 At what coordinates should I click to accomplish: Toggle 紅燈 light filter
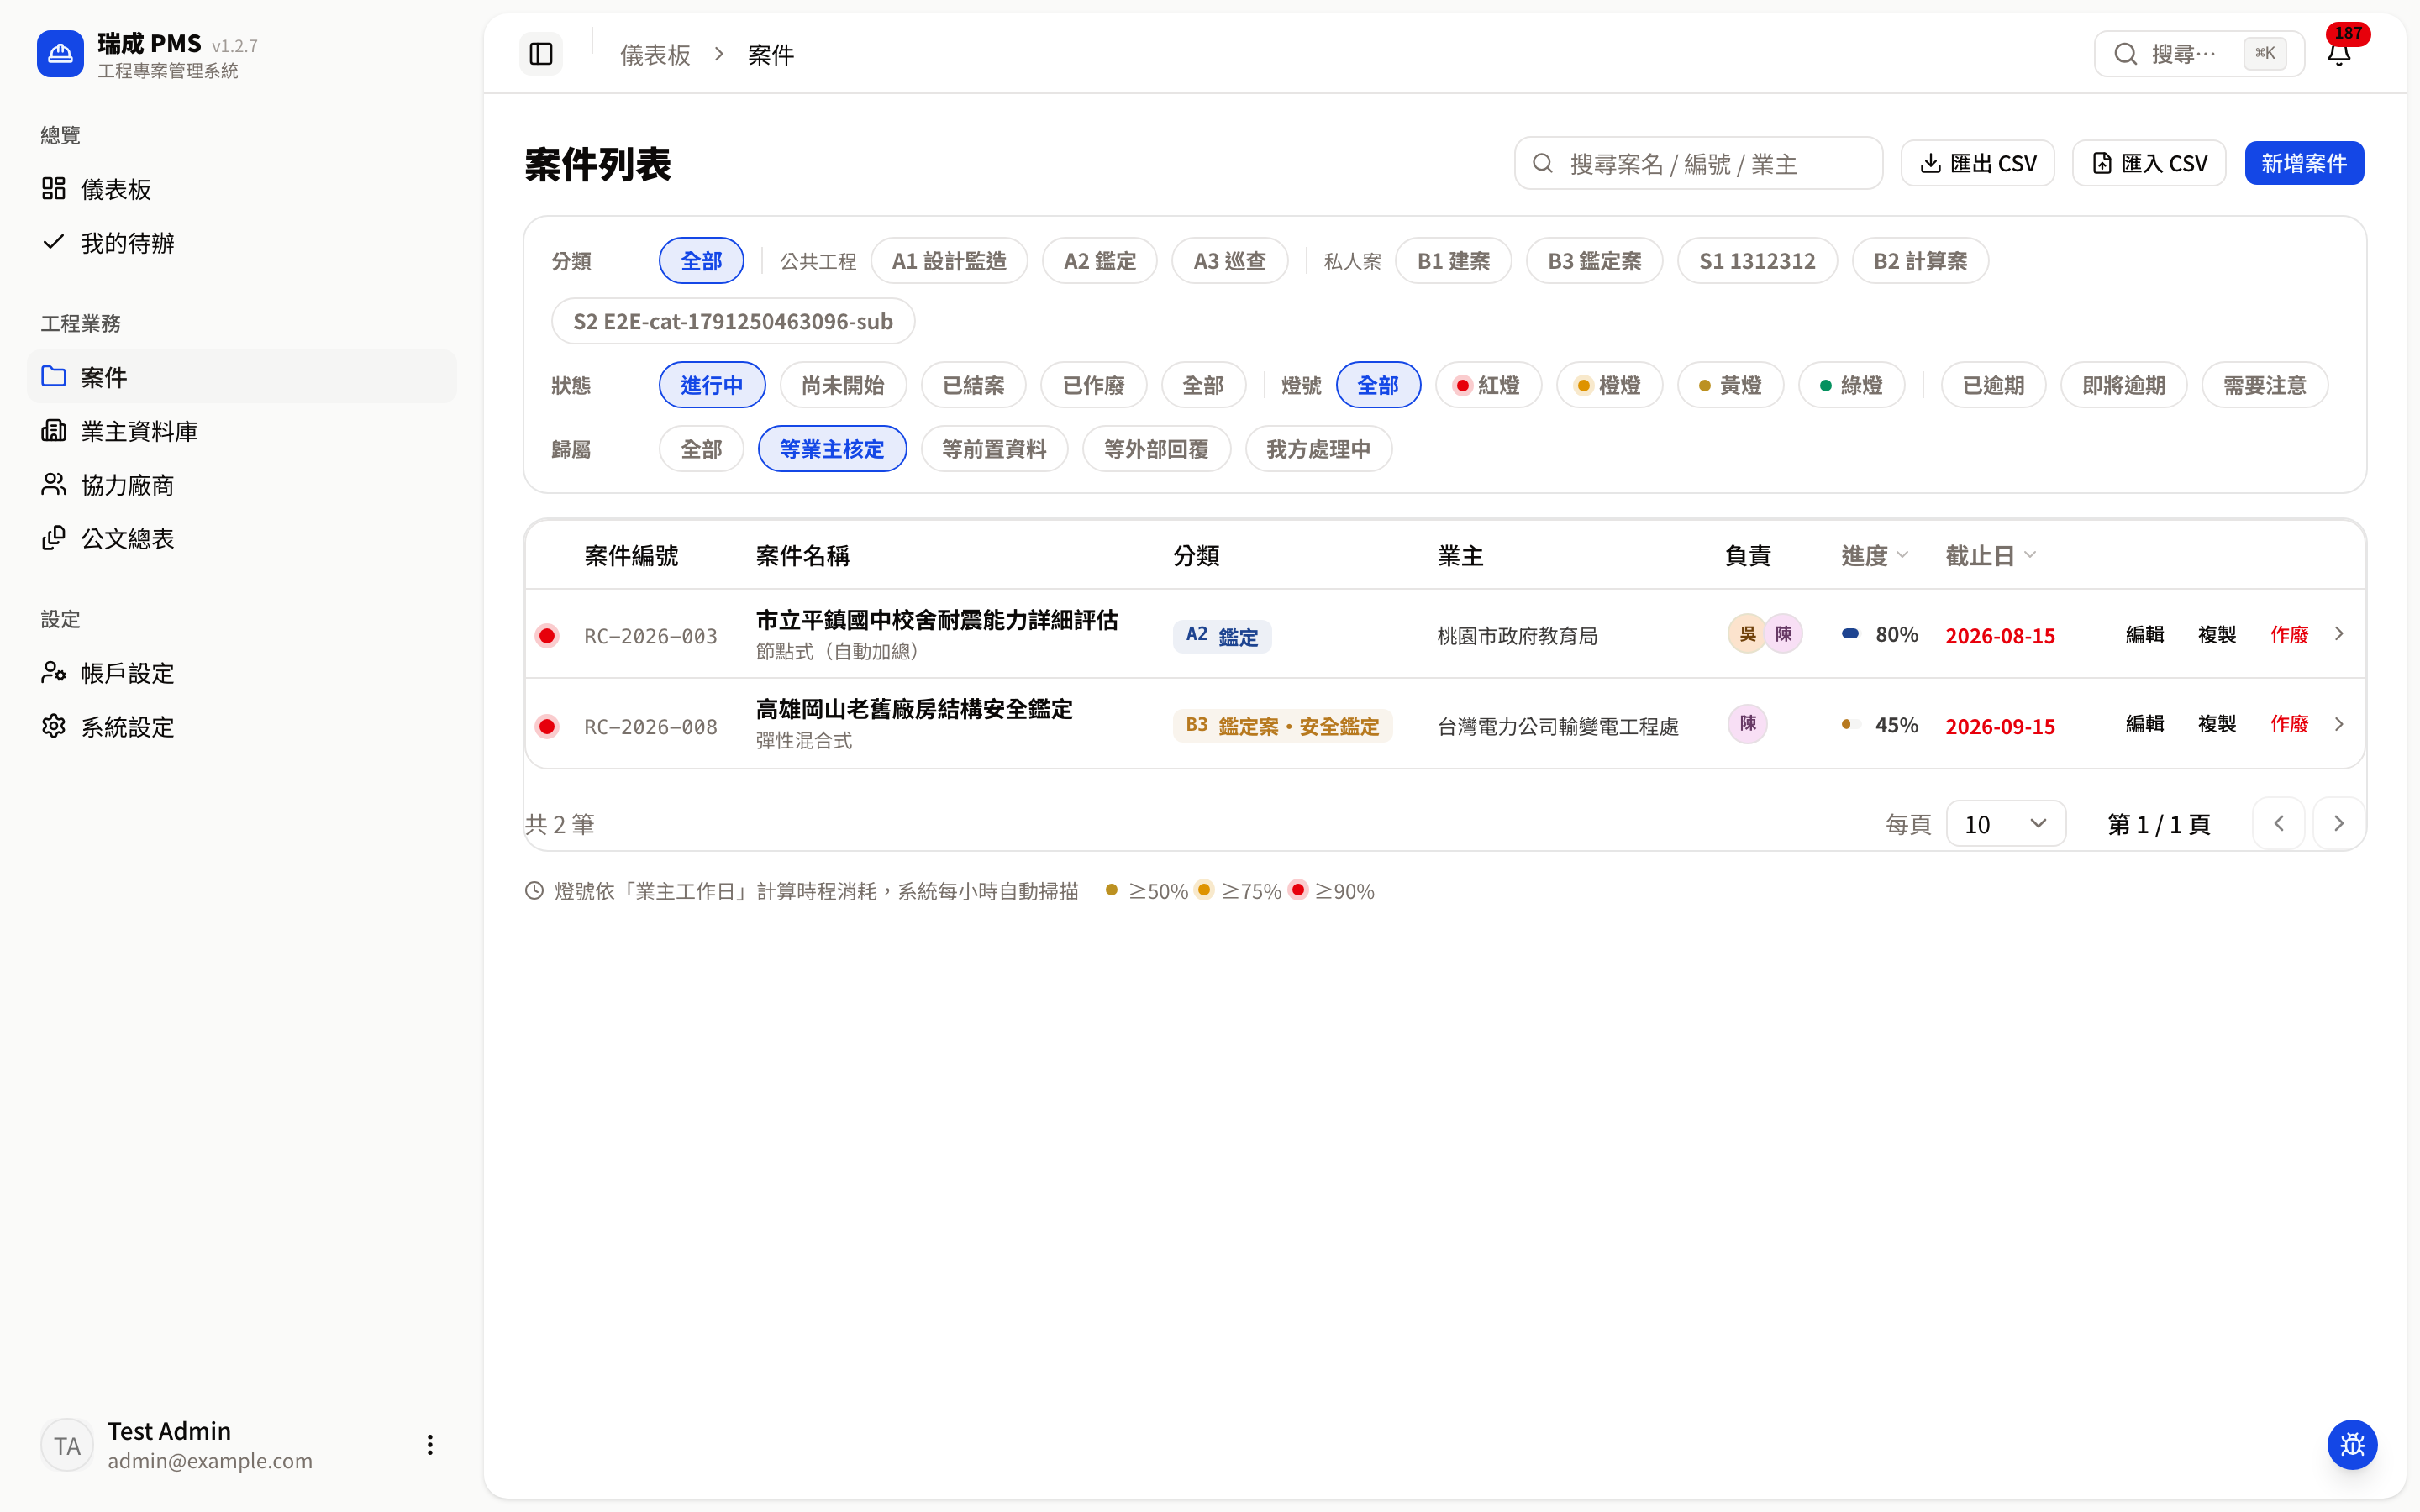pyautogui.click(x=1488, y=385)
